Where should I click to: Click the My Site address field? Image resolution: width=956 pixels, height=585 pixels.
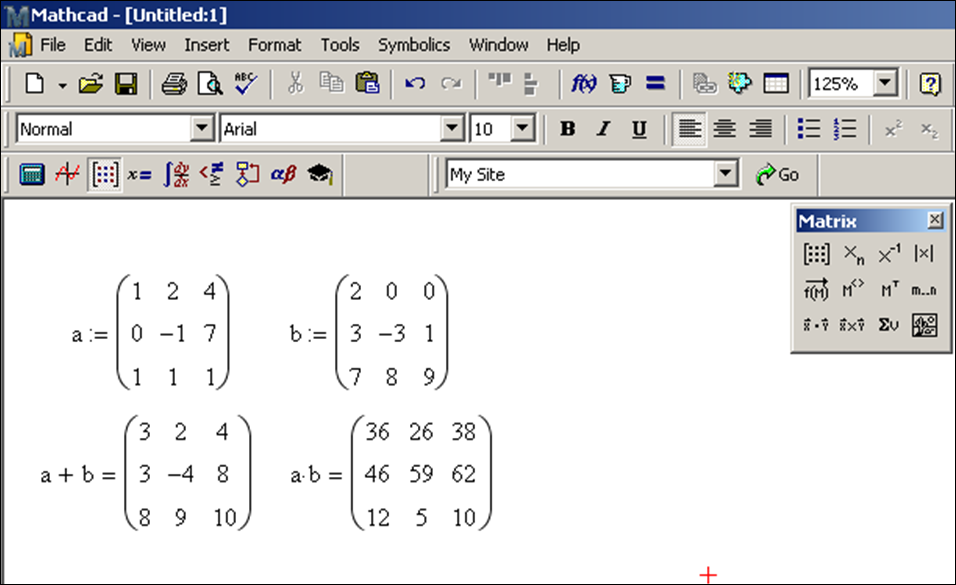pyautogui.click(x=580, y=175)
